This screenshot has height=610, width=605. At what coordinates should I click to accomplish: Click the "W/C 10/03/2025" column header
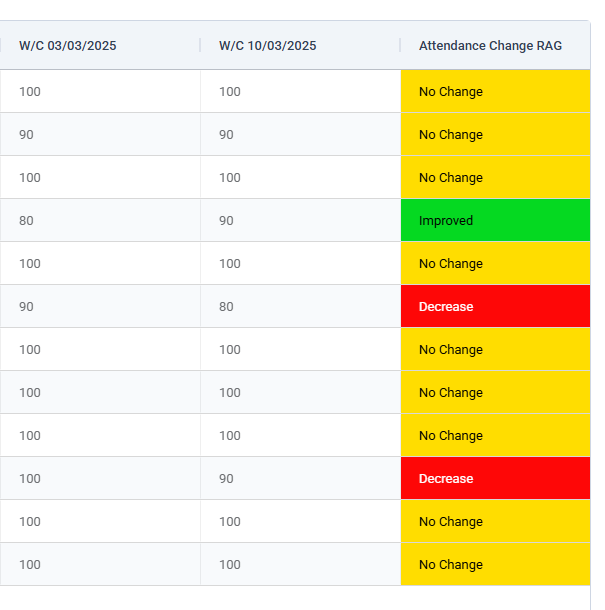[x=267, y=45]
